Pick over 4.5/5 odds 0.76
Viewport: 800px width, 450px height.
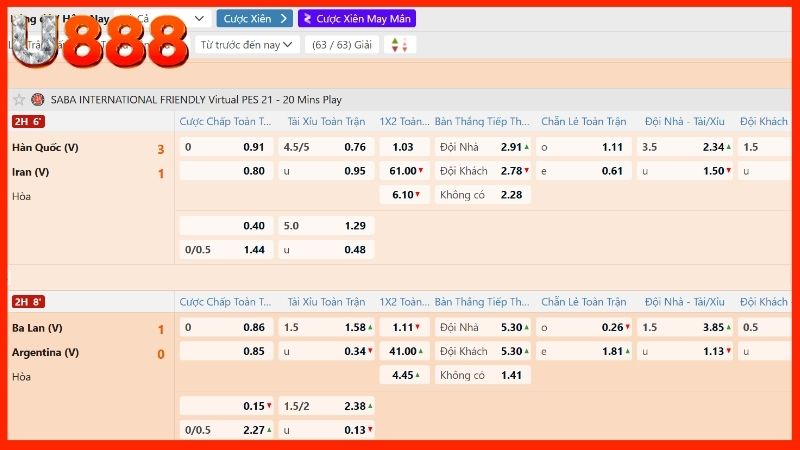click(x=327, y=147)
